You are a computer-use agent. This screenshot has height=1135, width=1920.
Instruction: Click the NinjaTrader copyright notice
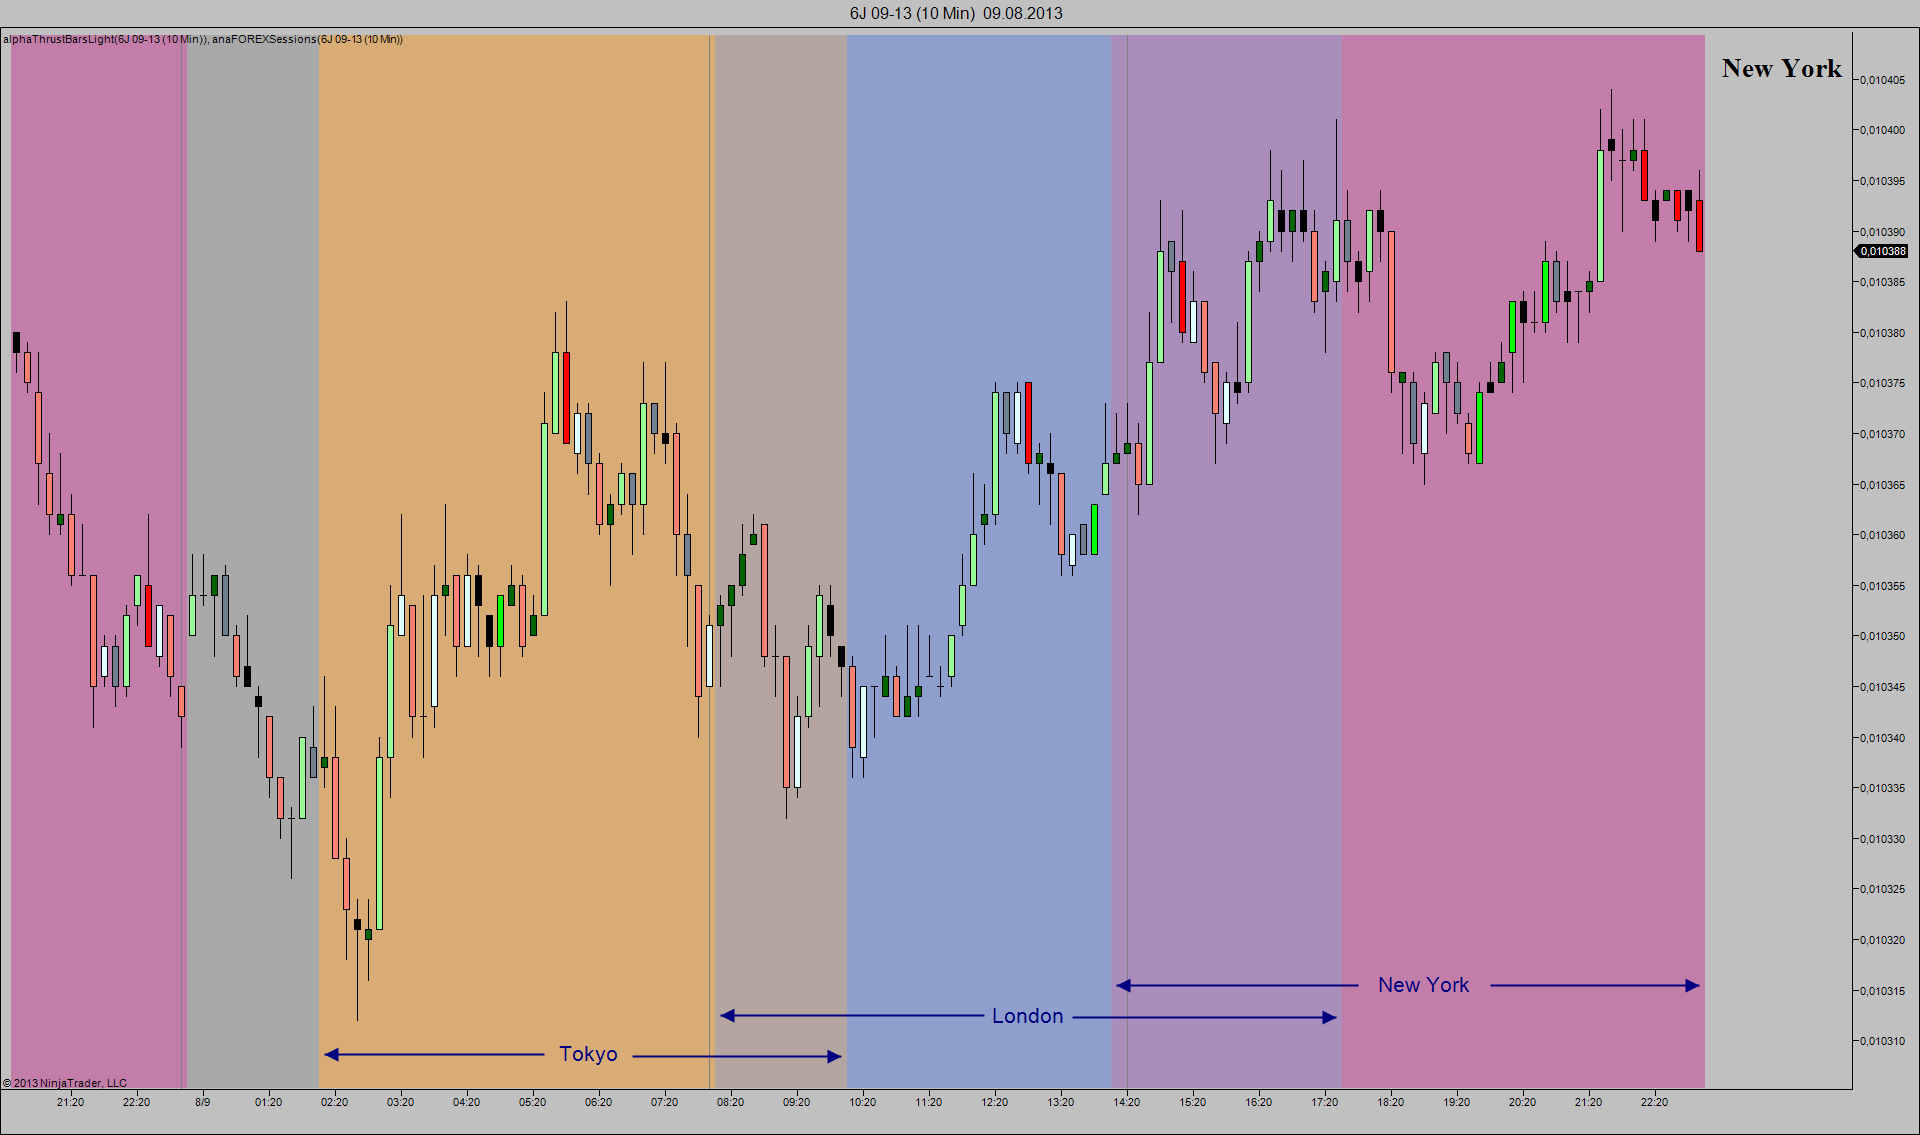[x=65, y=1083]
